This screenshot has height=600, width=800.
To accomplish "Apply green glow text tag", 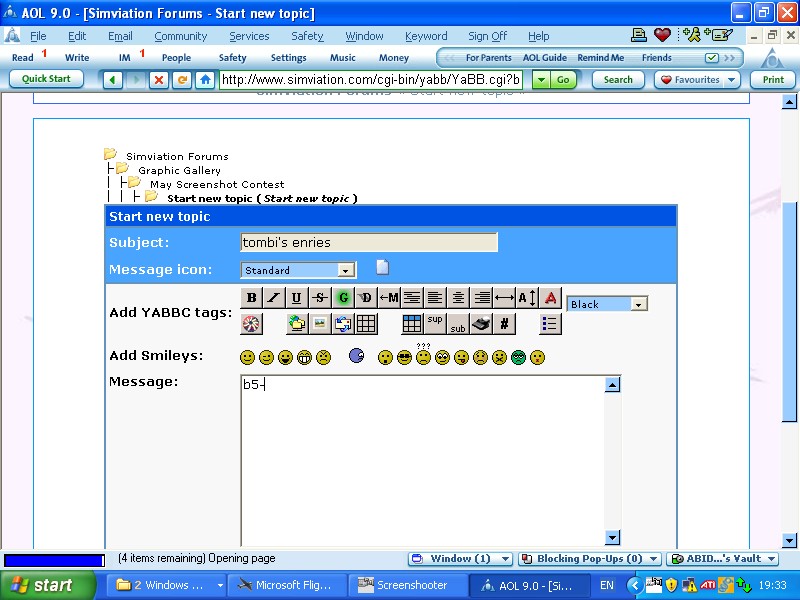I will click(x=343, y=297).
